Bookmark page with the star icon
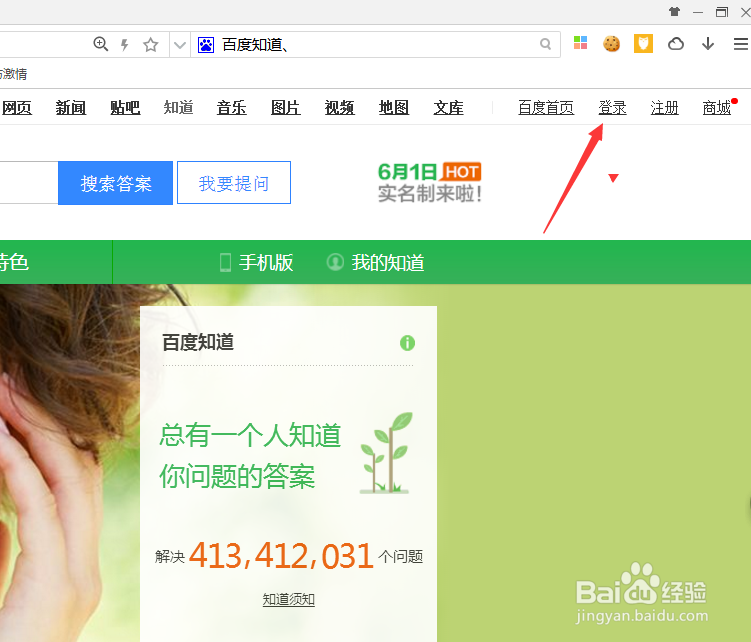 click(x=151, y=45)
